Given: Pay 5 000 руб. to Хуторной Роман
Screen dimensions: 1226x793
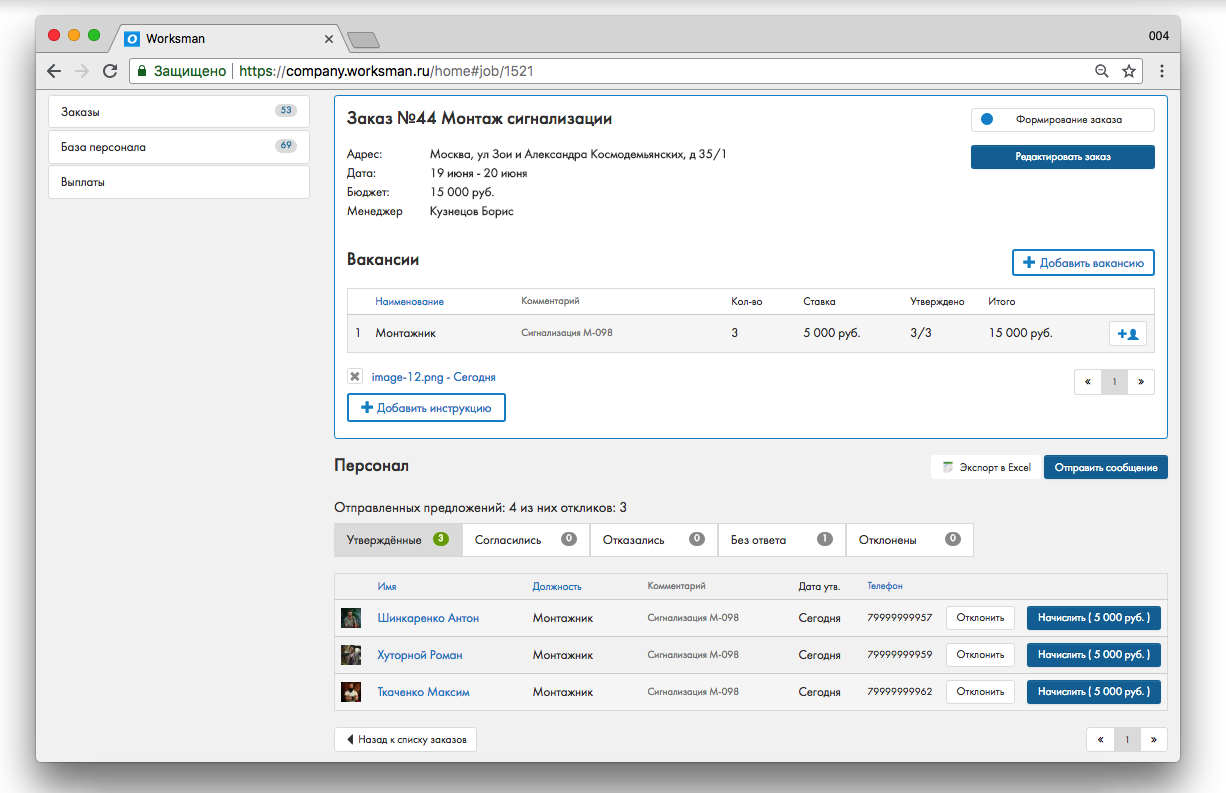Looking at the screenshot, I should pos(1094,655).
